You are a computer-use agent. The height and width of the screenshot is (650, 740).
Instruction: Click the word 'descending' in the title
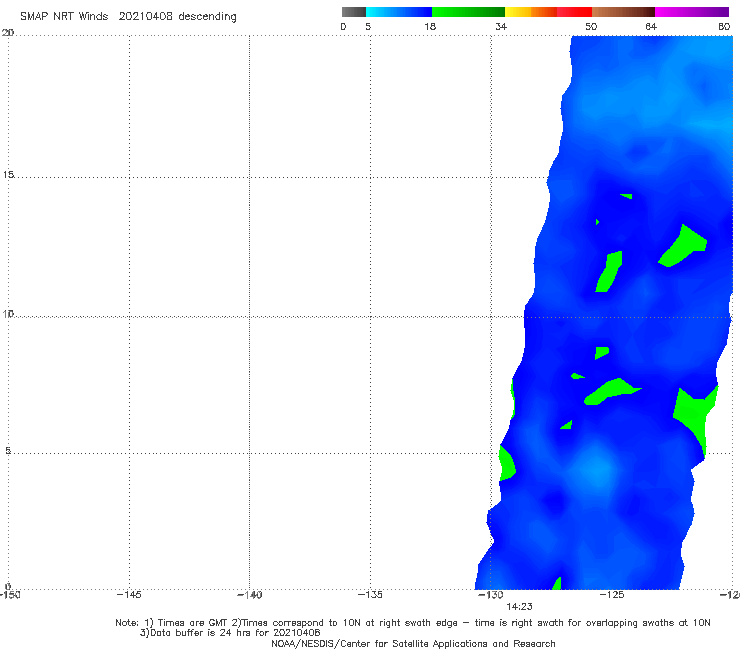coord(207,17)
